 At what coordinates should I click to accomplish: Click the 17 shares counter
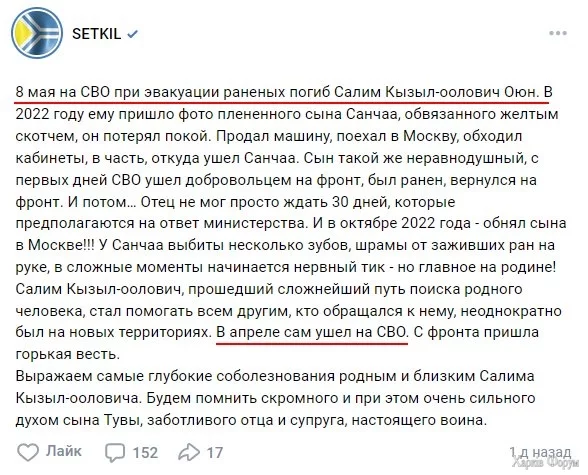[215, 453]
